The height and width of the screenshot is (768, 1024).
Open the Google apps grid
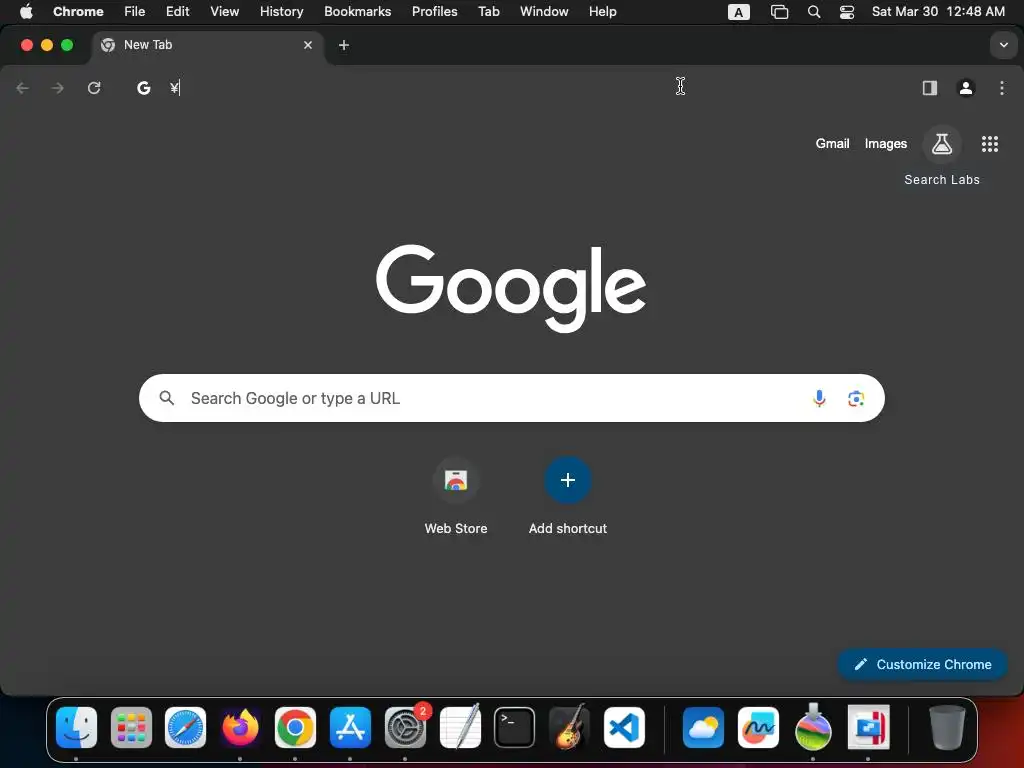989,144
